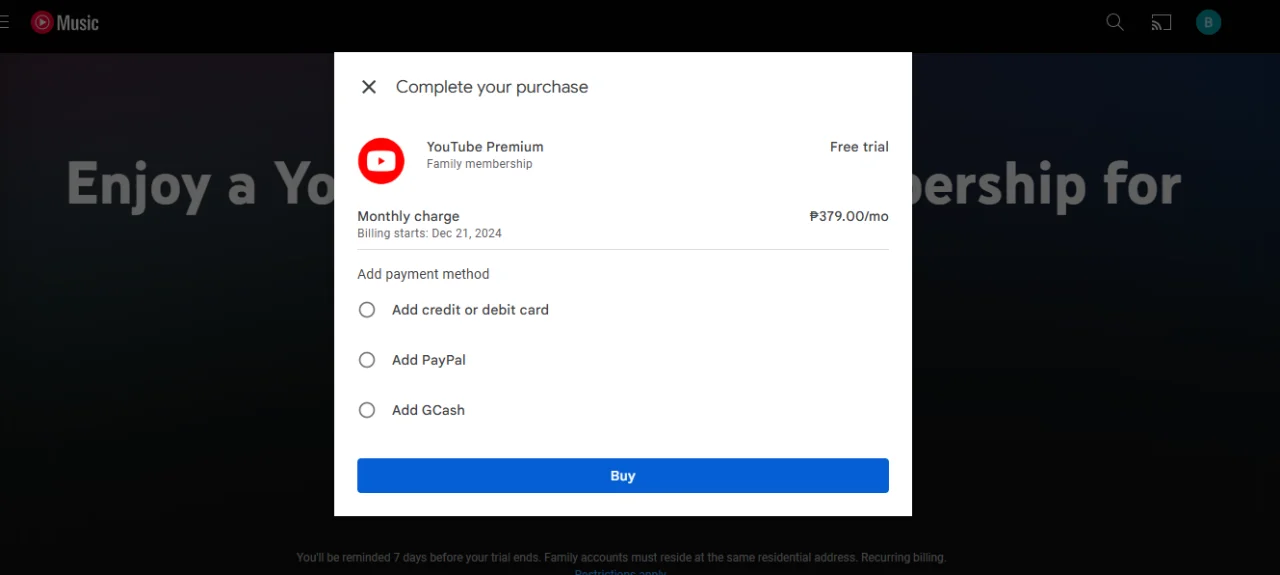
Task: Click the Music wordmark text
Action: (78, 22)
